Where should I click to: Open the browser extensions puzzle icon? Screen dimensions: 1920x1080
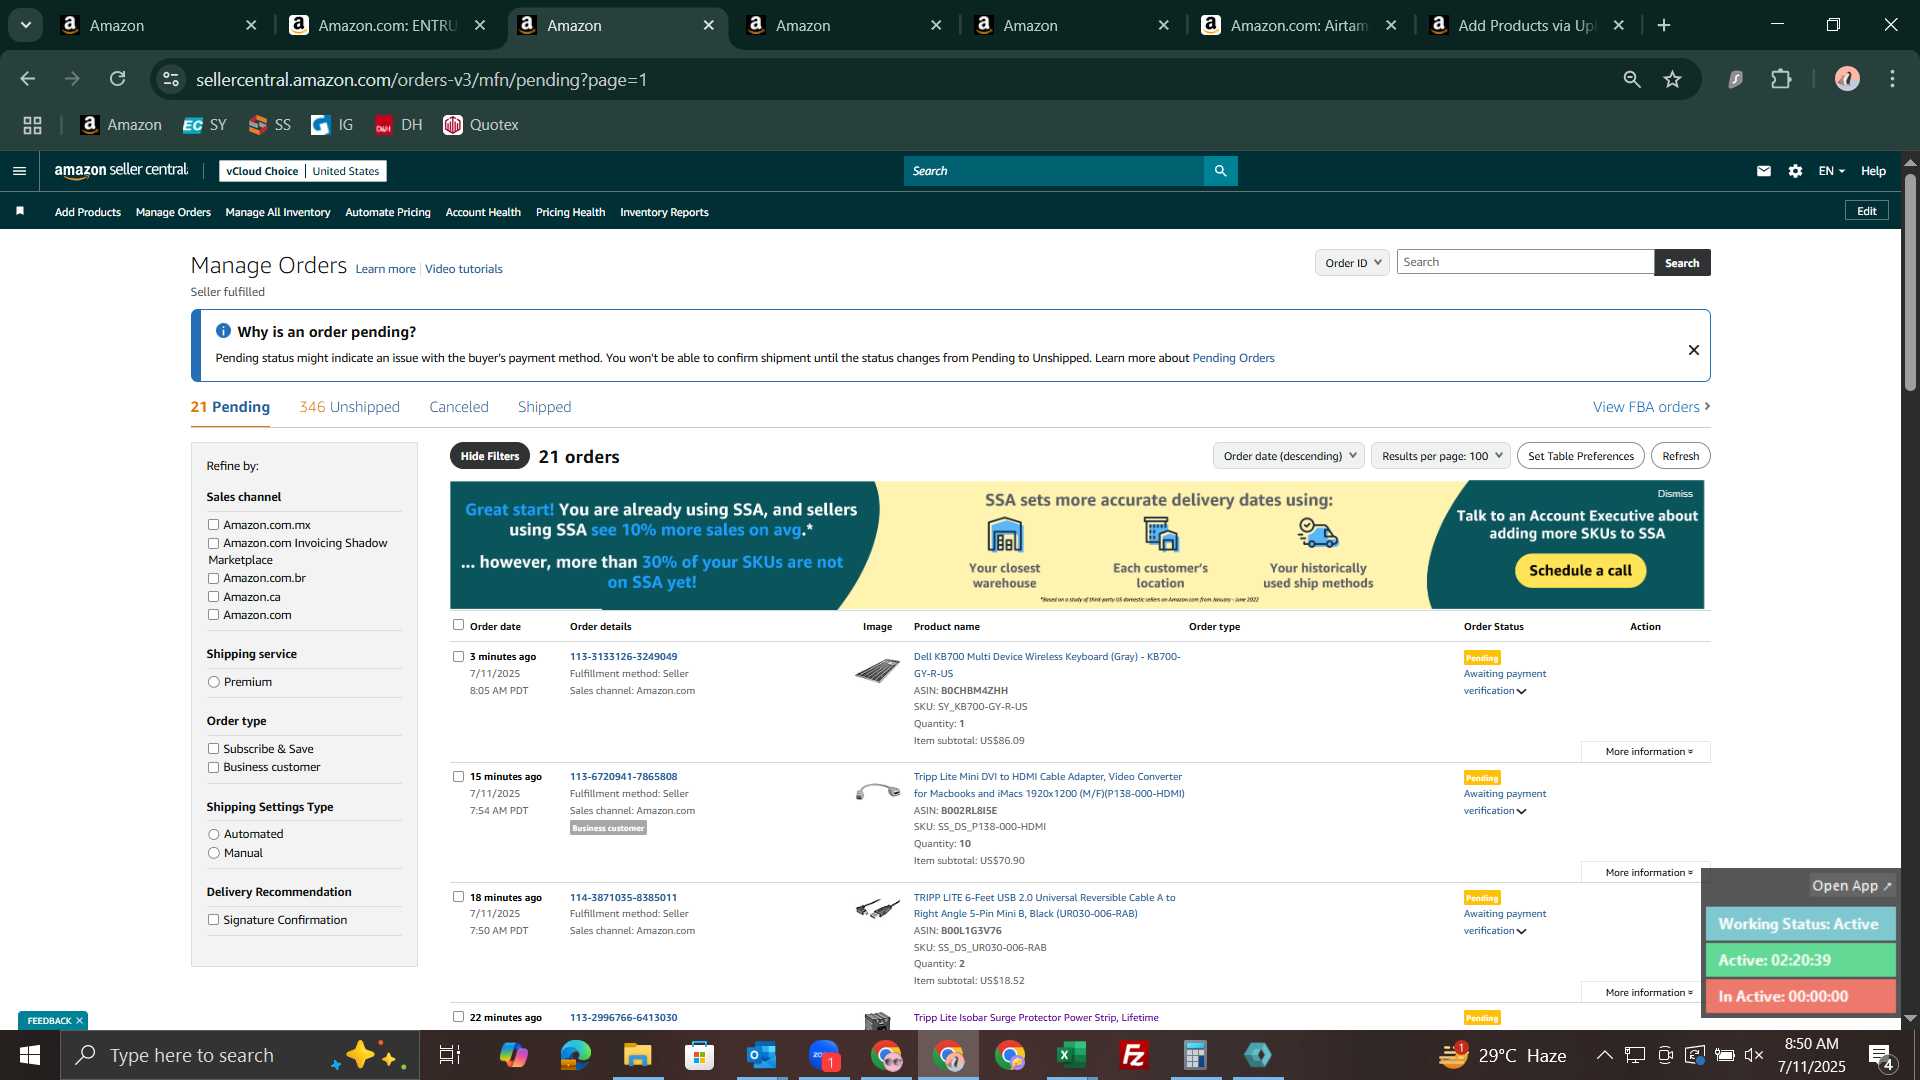1781,79
